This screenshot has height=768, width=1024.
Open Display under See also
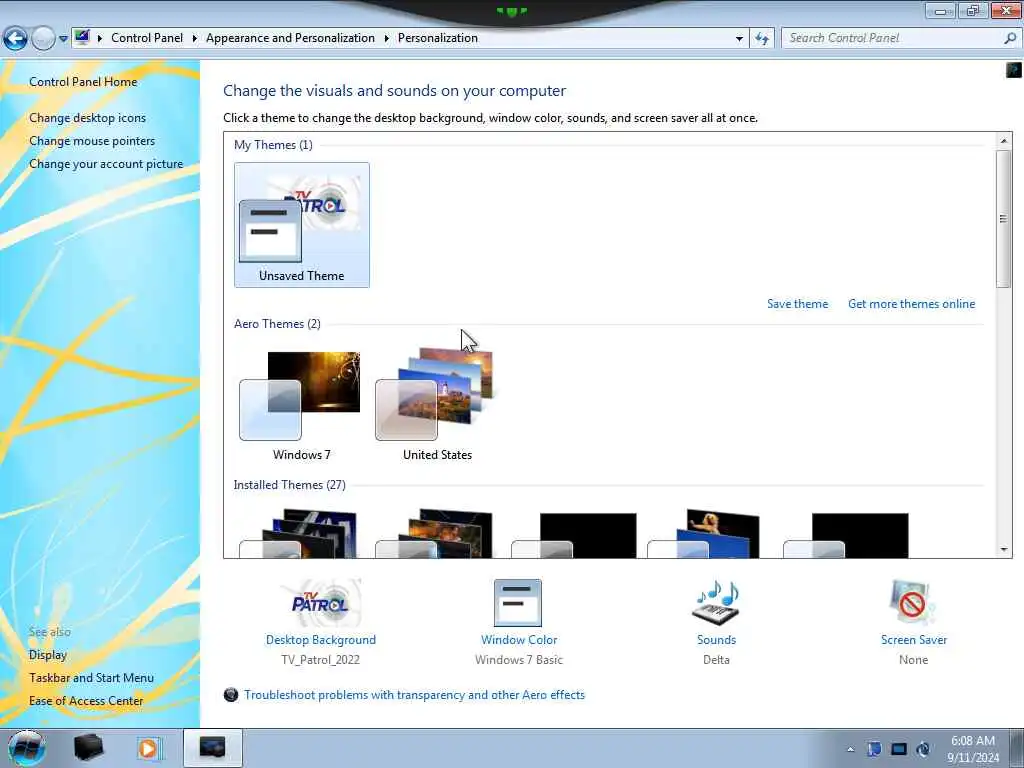pos(48,654)
